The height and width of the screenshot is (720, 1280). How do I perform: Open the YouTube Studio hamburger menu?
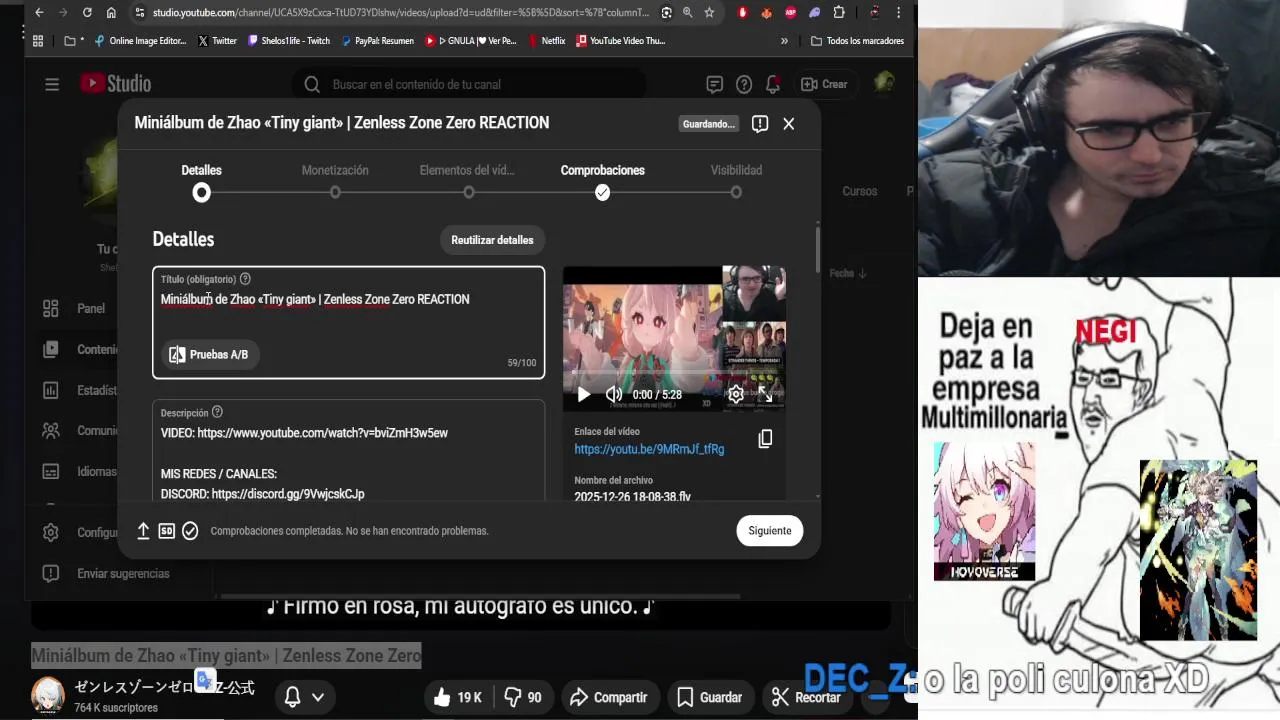pos(52,84)
